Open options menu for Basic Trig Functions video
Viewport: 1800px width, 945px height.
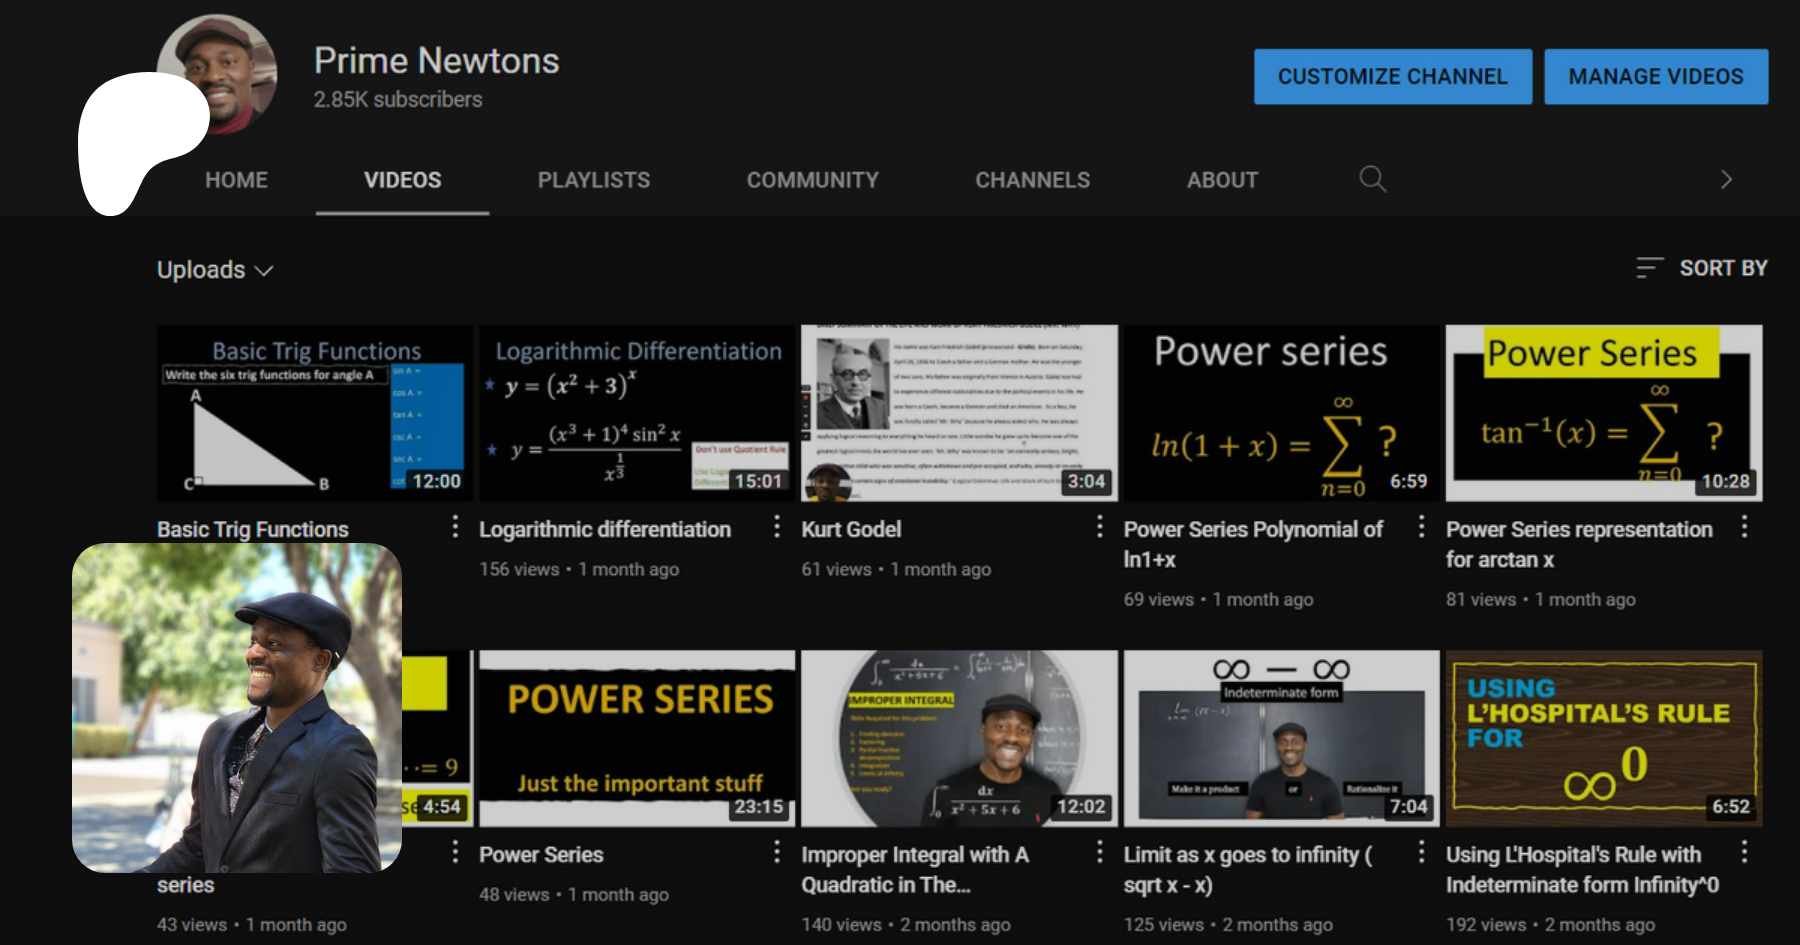(455, 526)
